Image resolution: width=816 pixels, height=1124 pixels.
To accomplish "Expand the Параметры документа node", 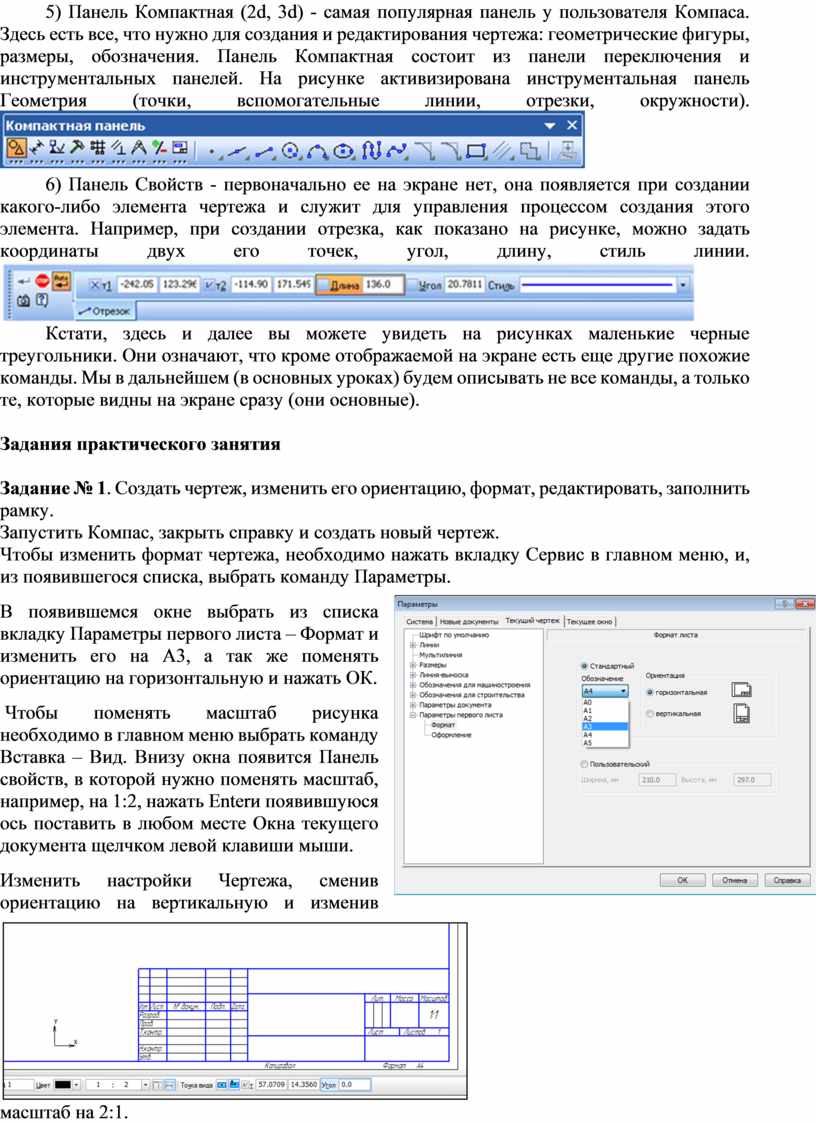I will click(412, 705).
